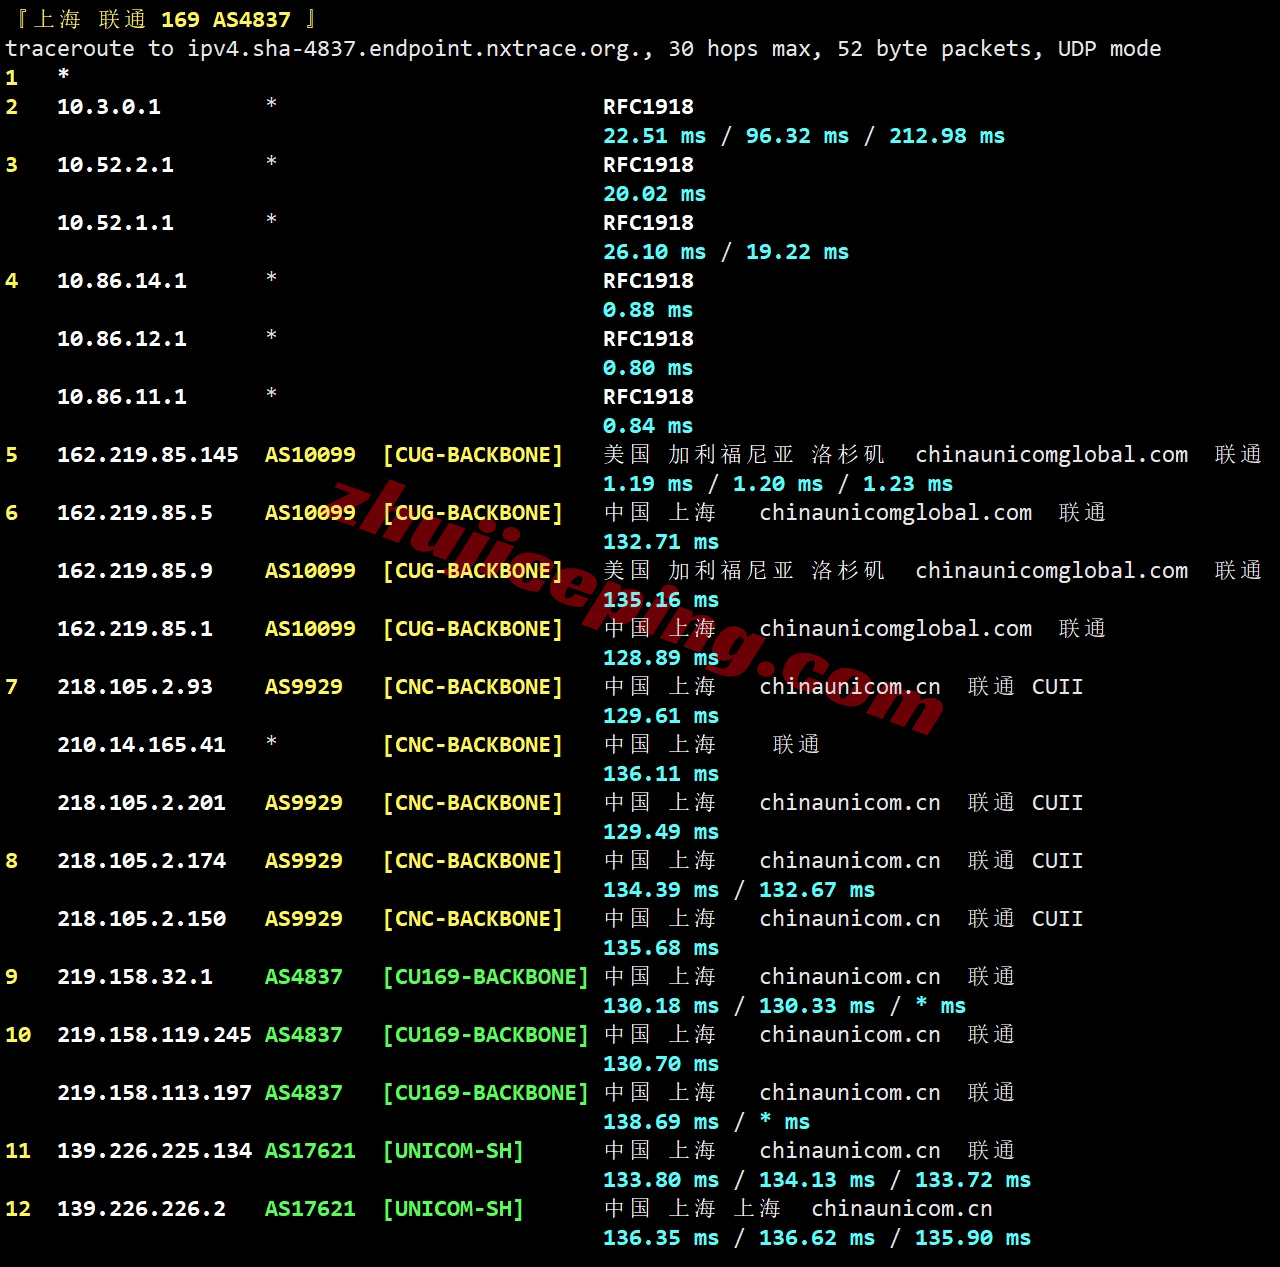Click IP address 10.3.0.1

click(109, 107)
